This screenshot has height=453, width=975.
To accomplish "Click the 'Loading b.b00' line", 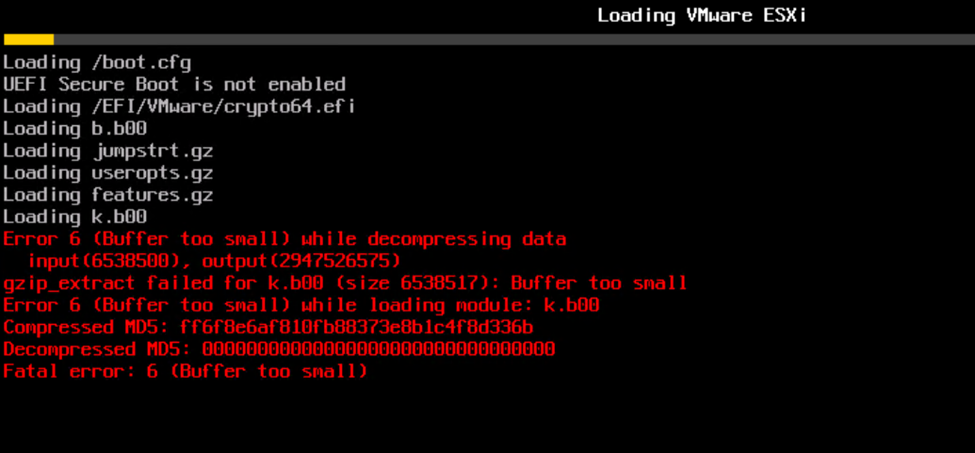I will [75, 128].
